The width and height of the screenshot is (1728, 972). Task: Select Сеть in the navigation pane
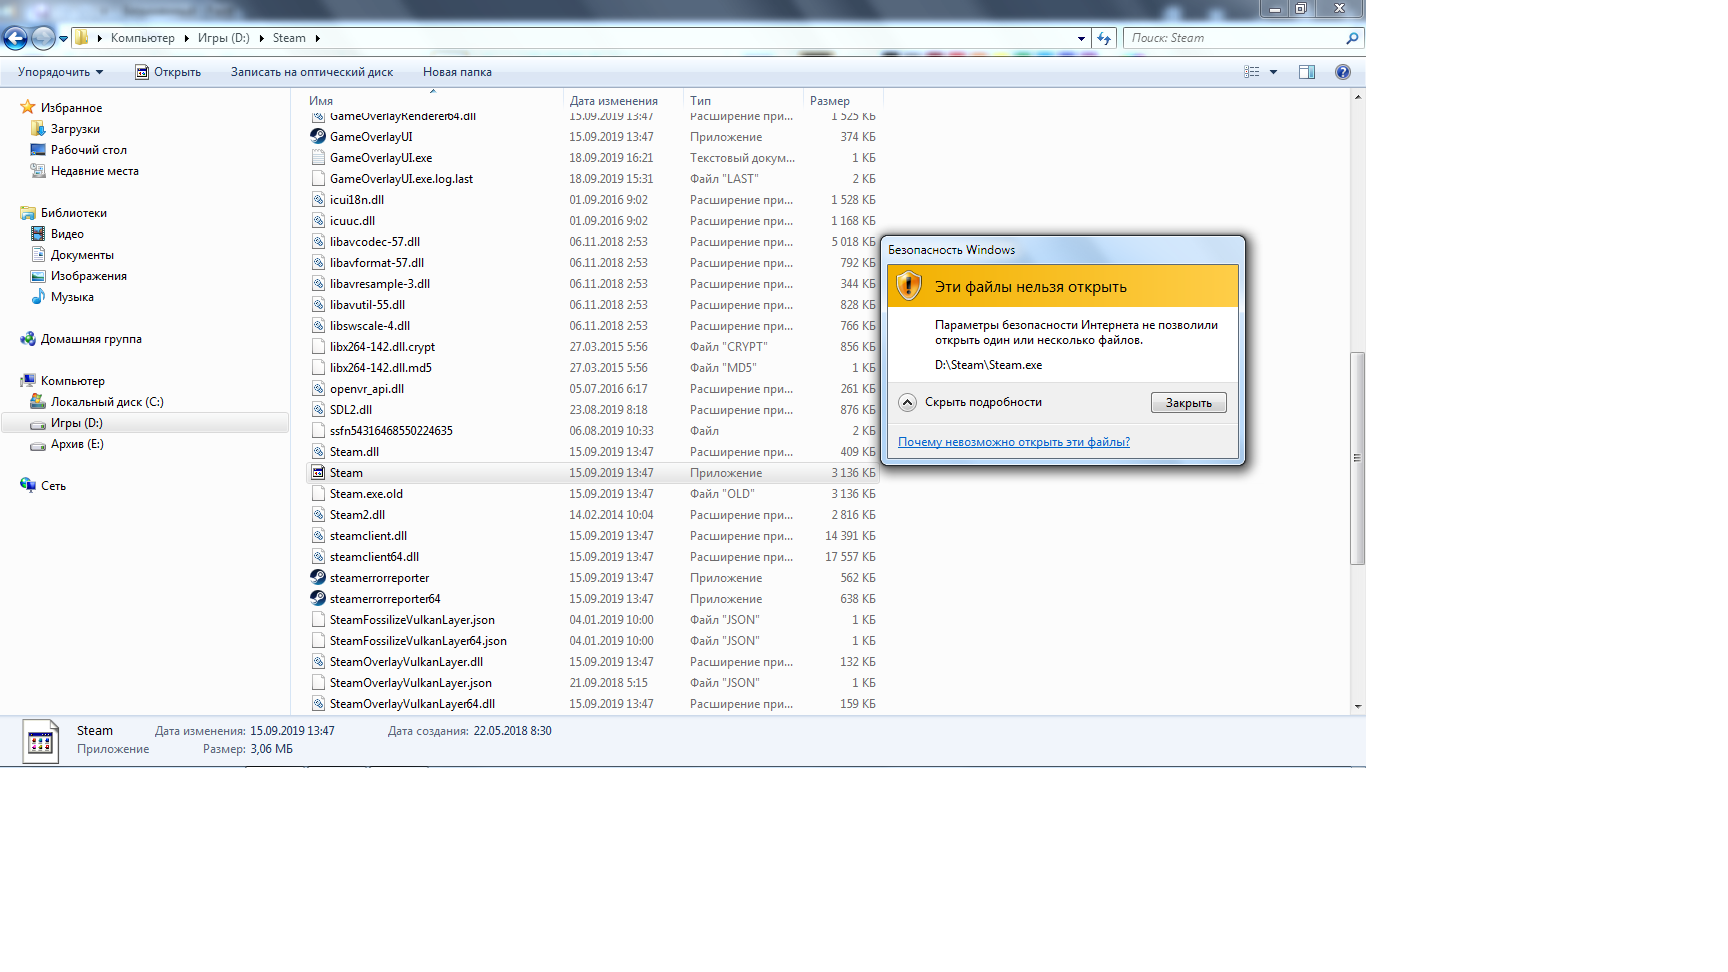click(x=53, y=486)
